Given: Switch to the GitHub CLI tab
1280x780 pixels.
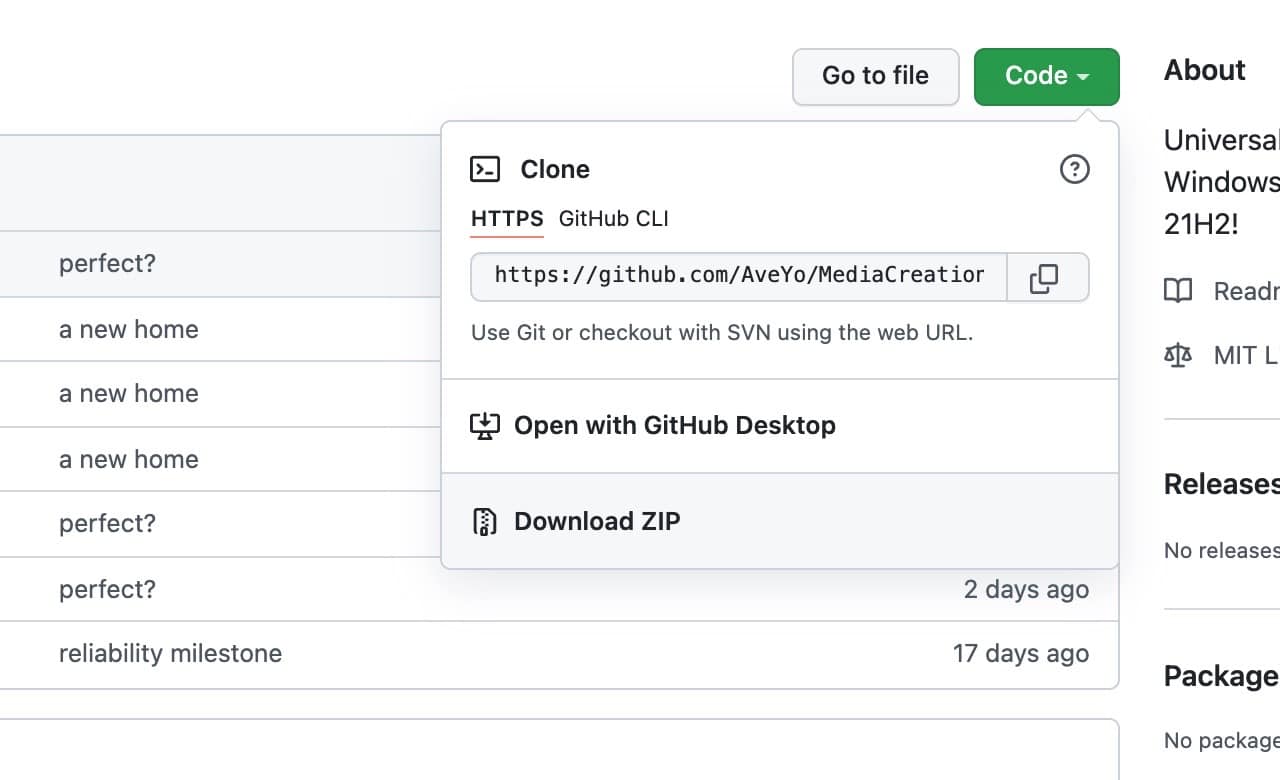Looking at the screenshot, I should [613, 219].
